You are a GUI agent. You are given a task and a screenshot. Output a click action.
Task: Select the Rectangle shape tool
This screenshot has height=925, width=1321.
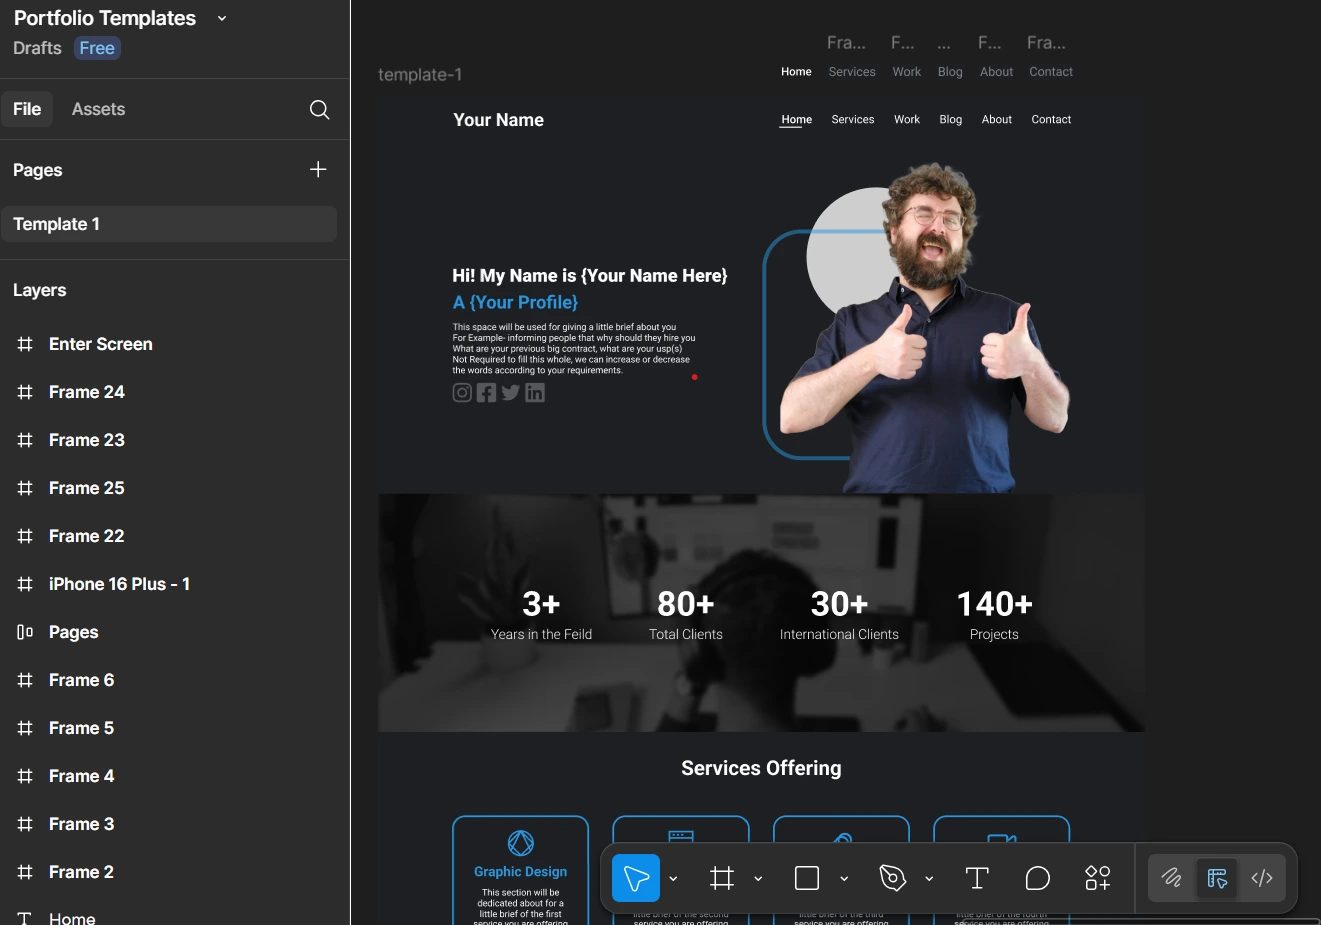[807, 878]
